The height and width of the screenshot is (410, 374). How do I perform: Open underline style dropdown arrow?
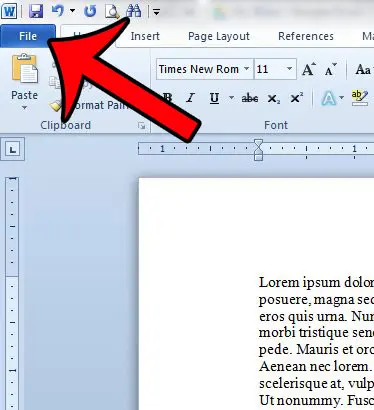(x=231, y=98)
